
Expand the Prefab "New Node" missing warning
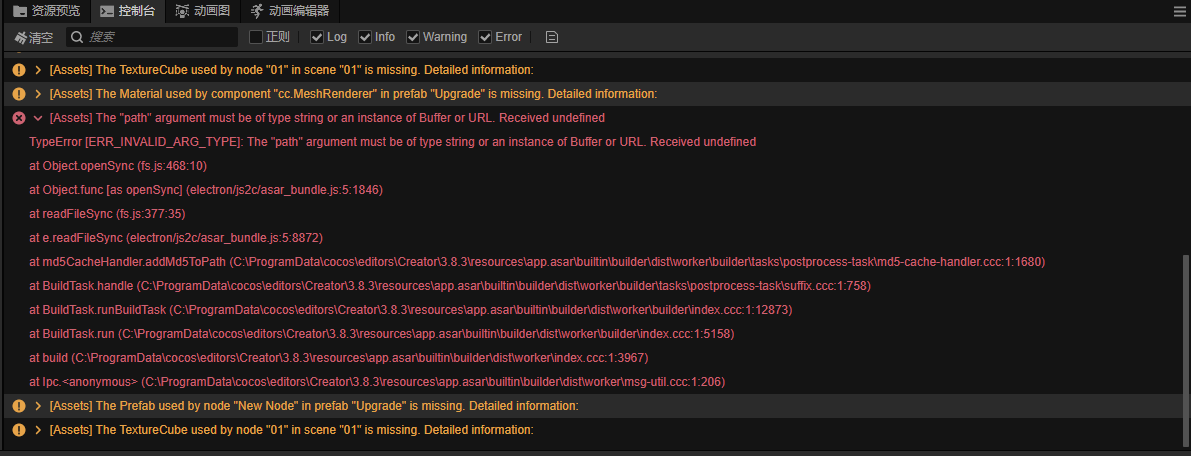(38, 406)
